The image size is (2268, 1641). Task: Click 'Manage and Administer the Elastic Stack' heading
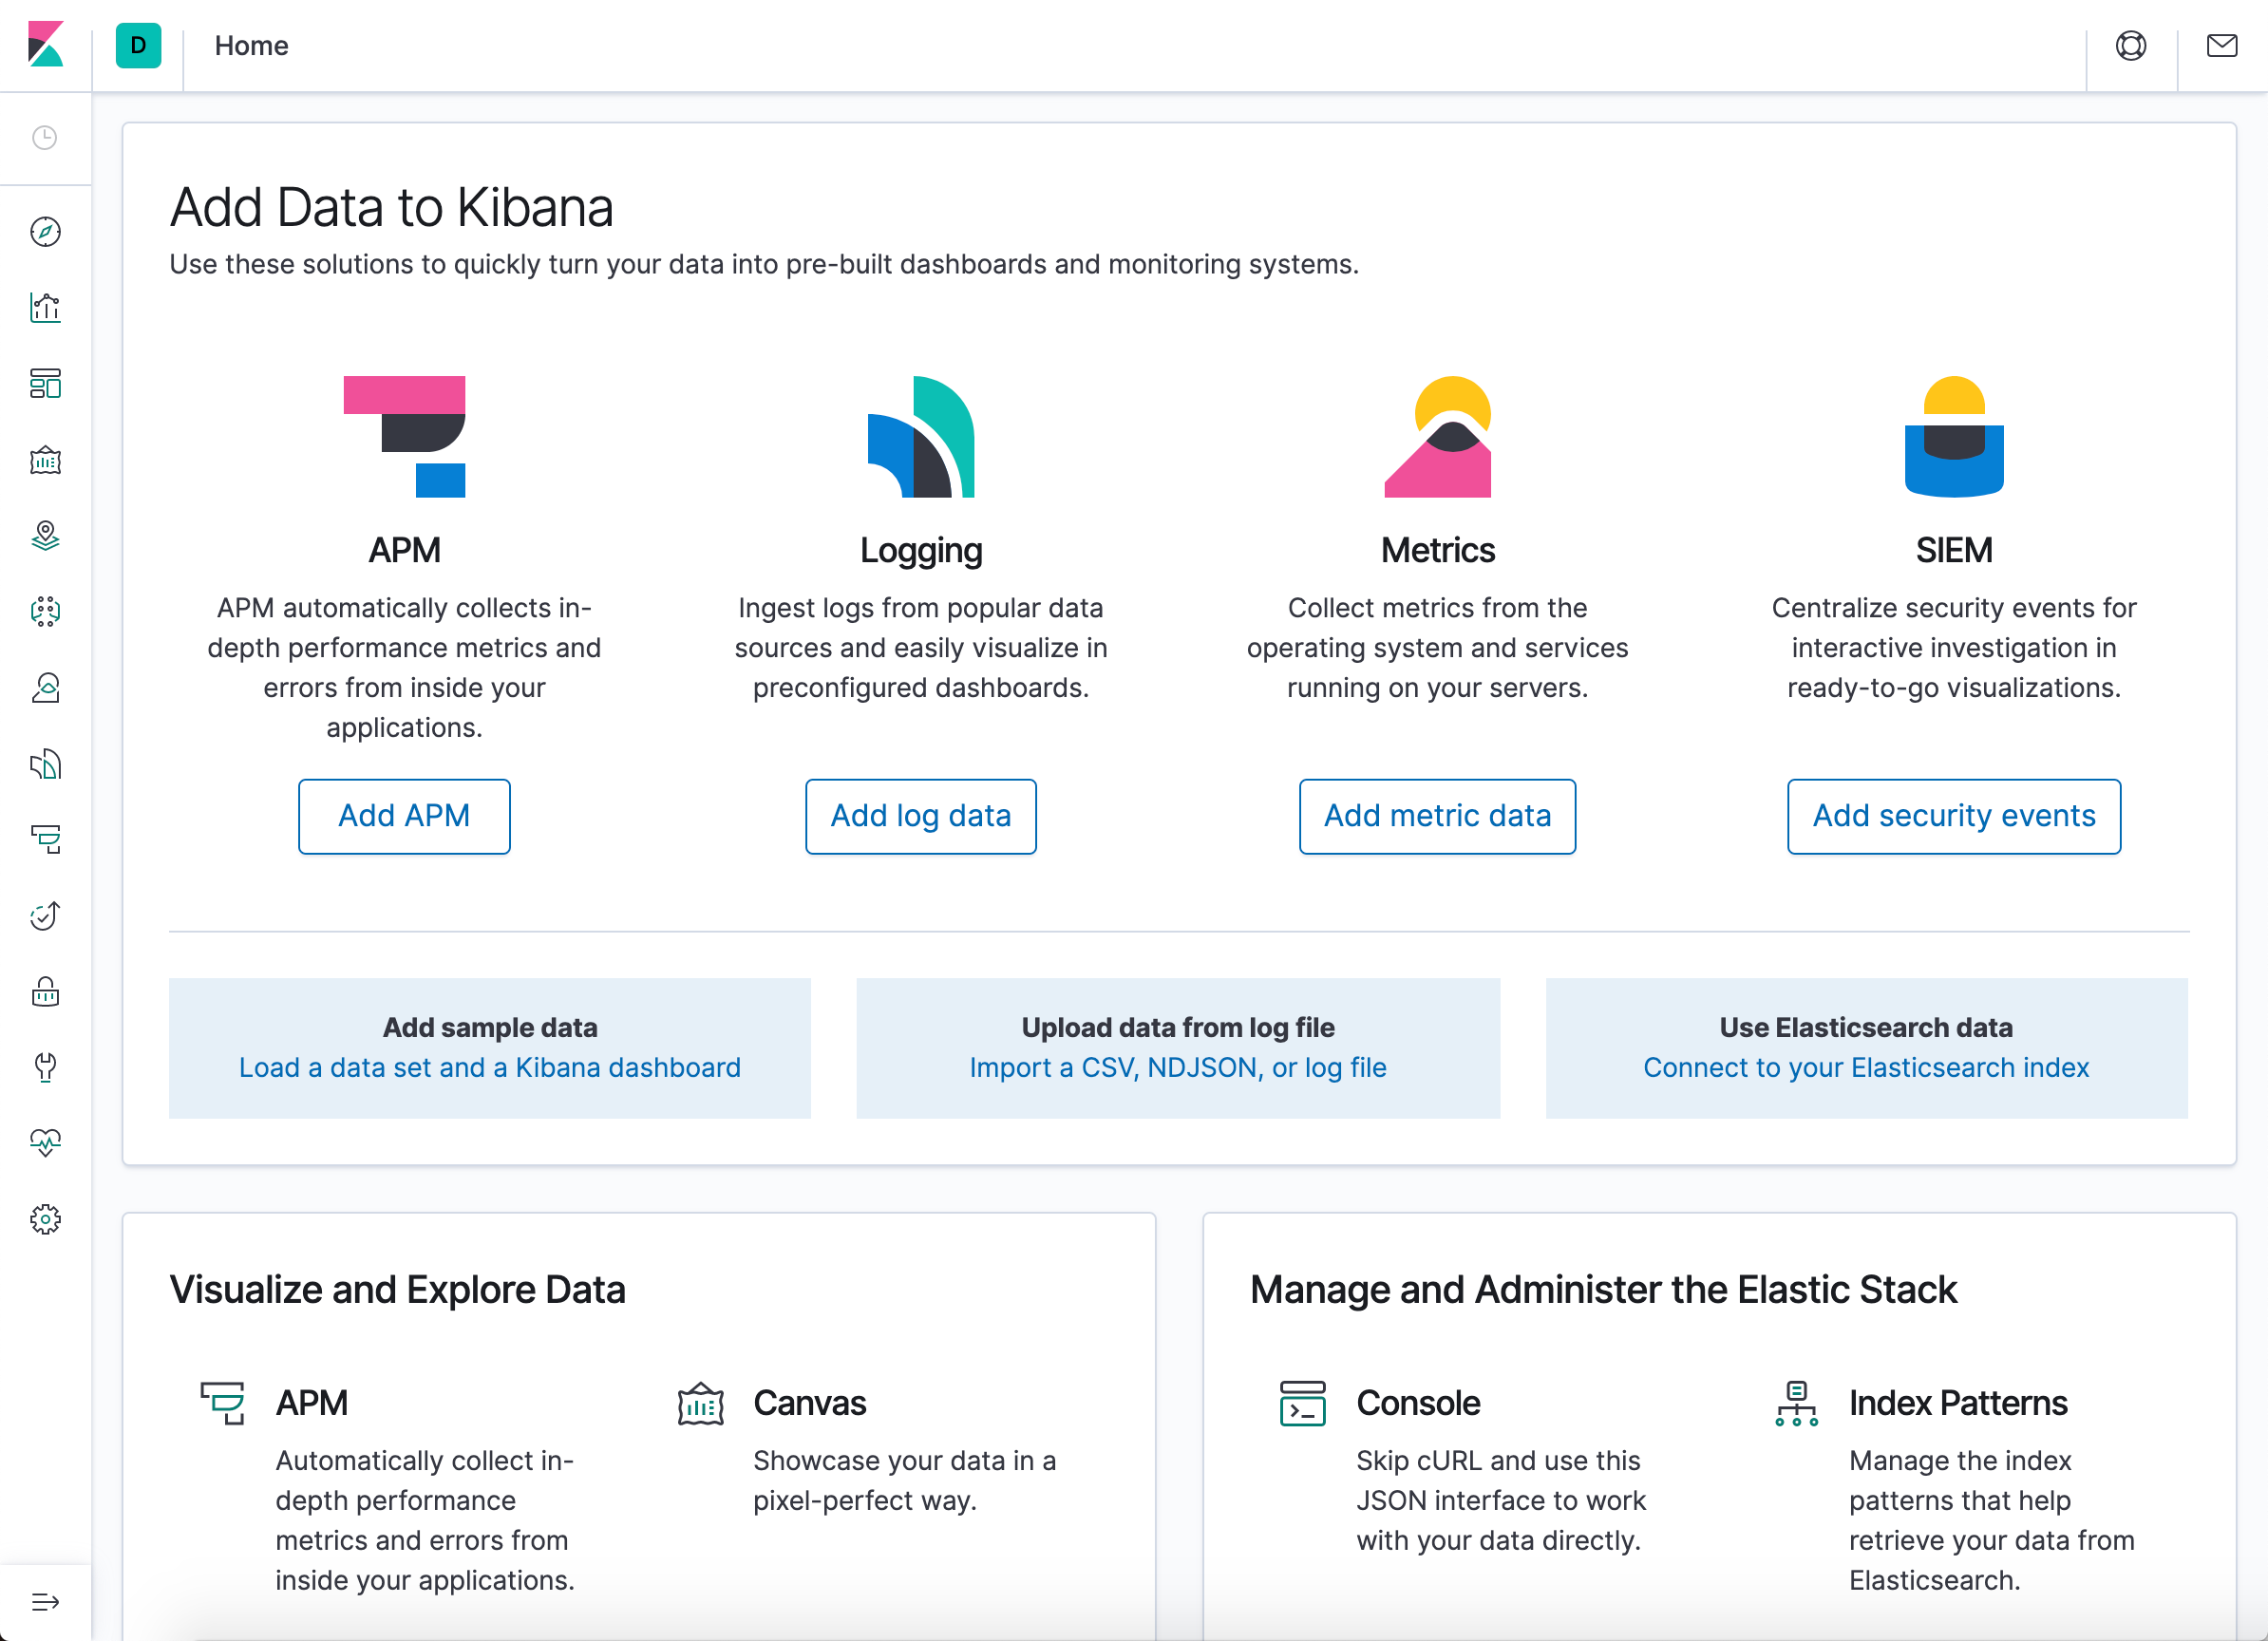tap(1603, 1290)
